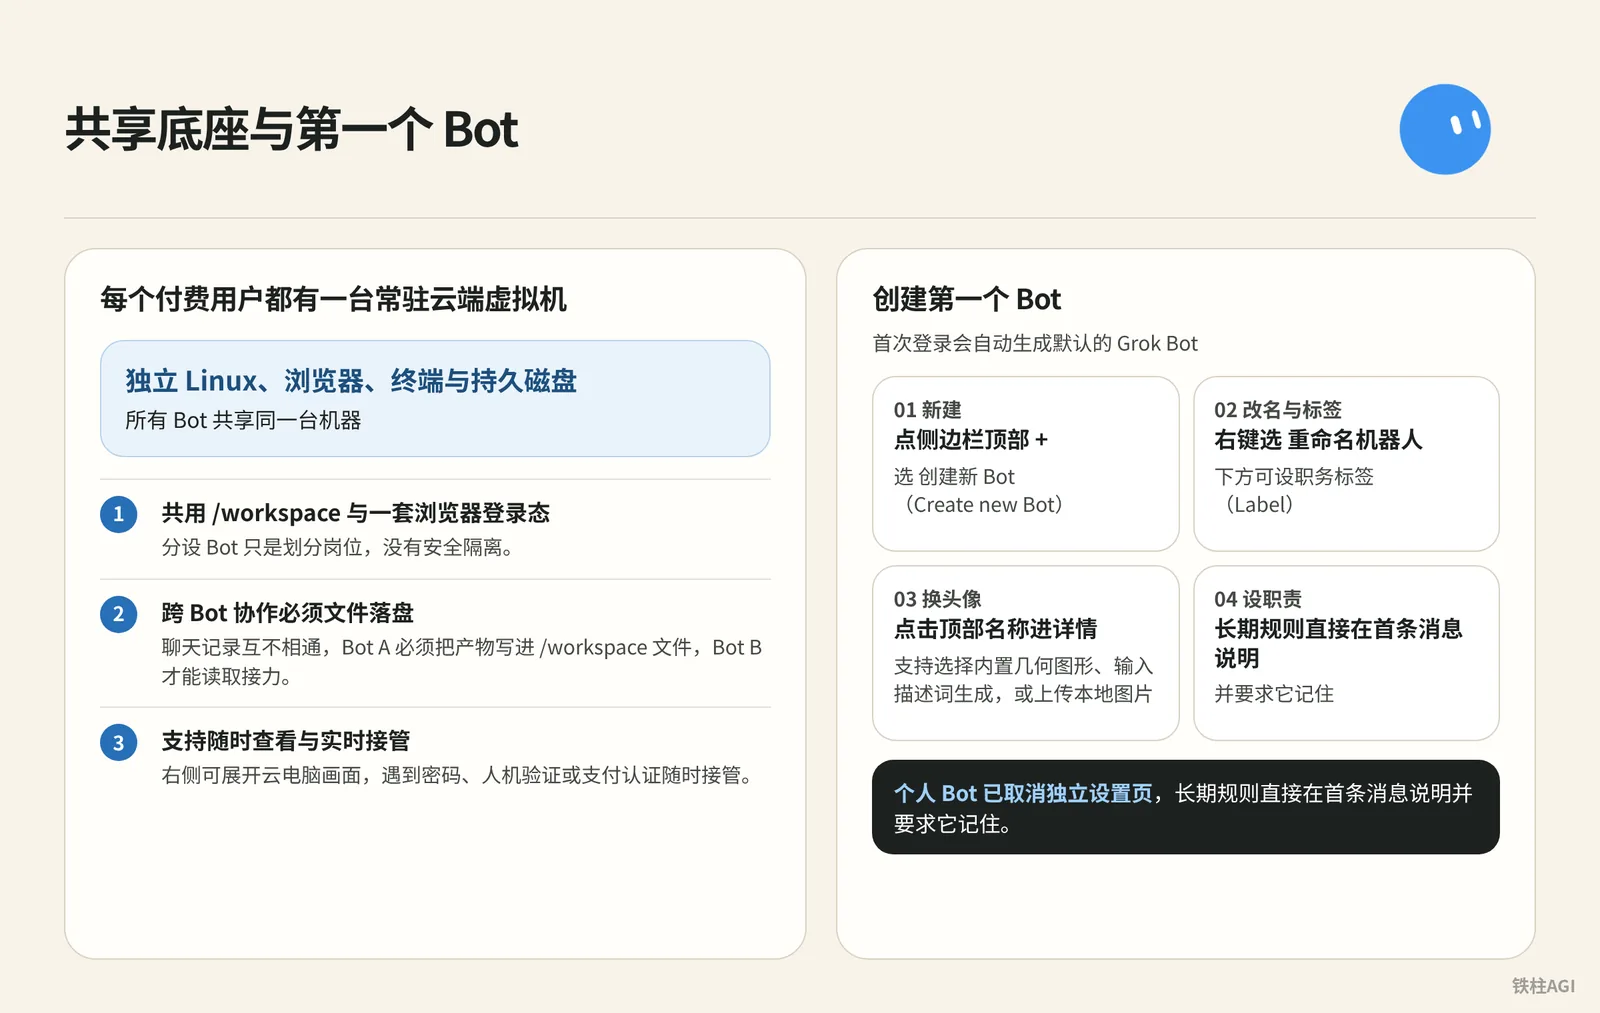Click the label 04 设职责
Viewport: 1600px width, 1013px height.
(x=1258, y=599)
